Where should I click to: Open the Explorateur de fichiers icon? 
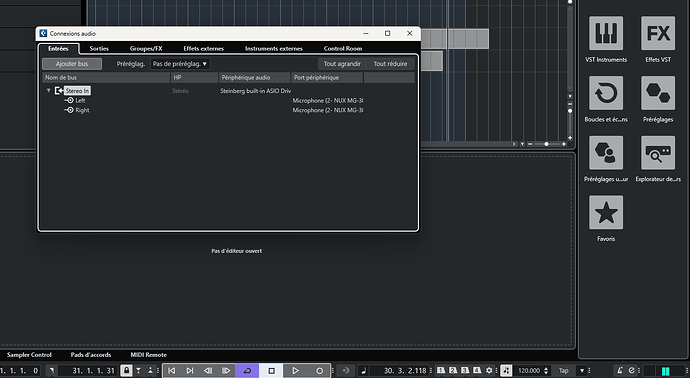[x=658, y=153]
